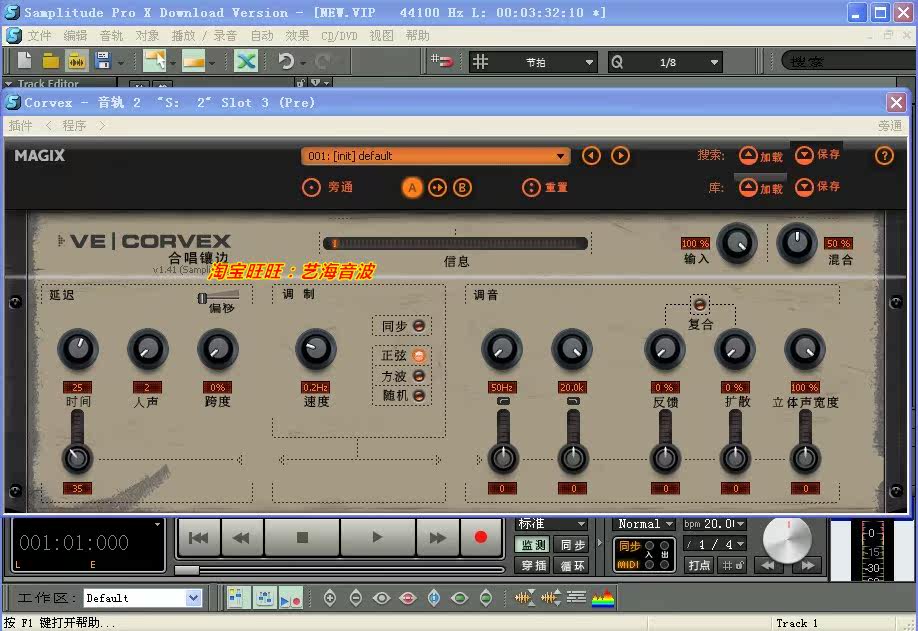
Task: Open the 工作区 Default workspace dropdown
Action: point(142,598)
